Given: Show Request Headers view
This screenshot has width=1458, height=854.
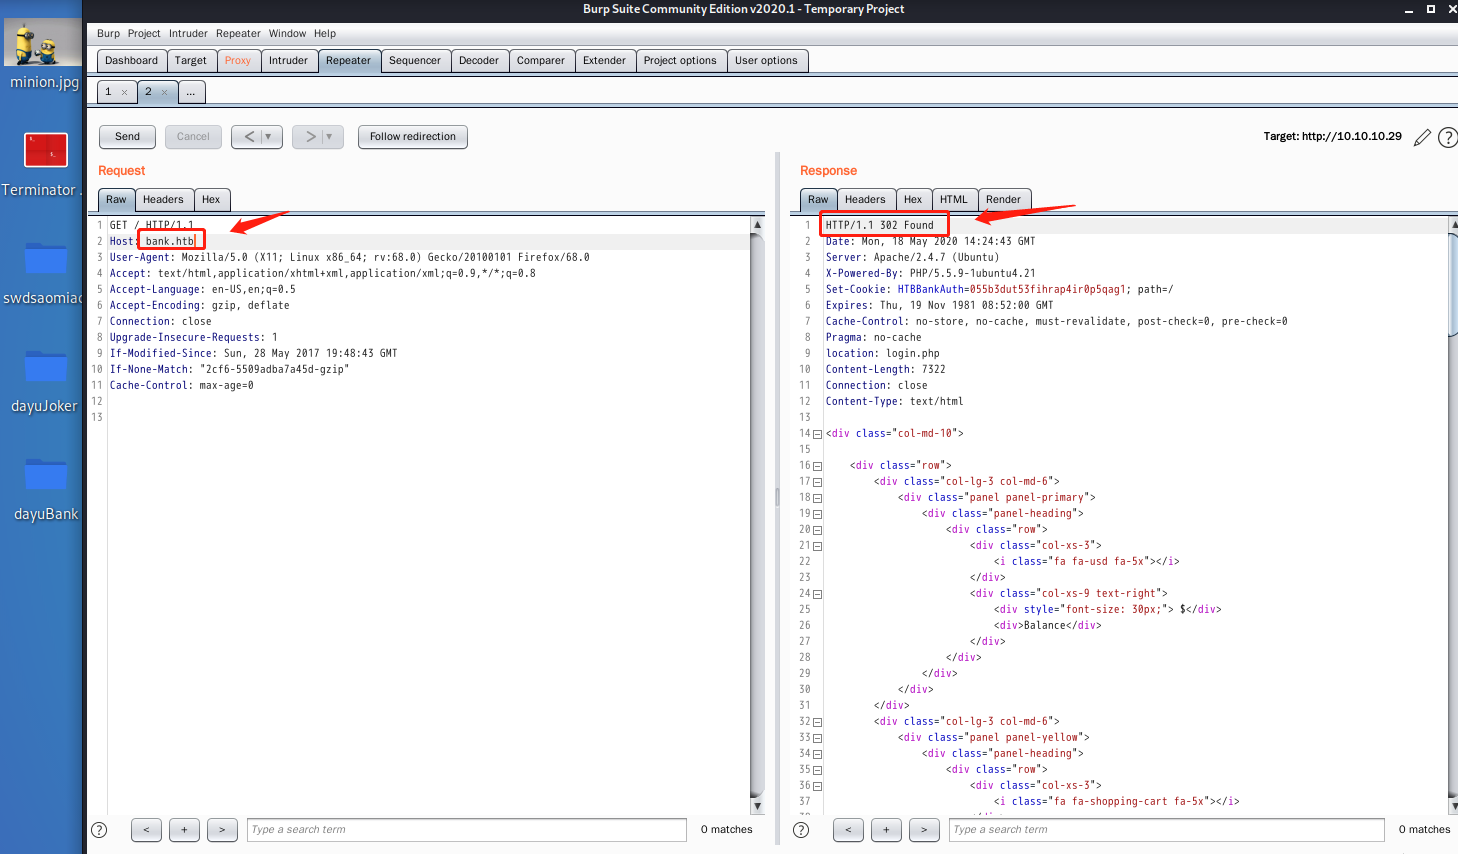Looking at the screenshot, I should [x=163, y=200].
